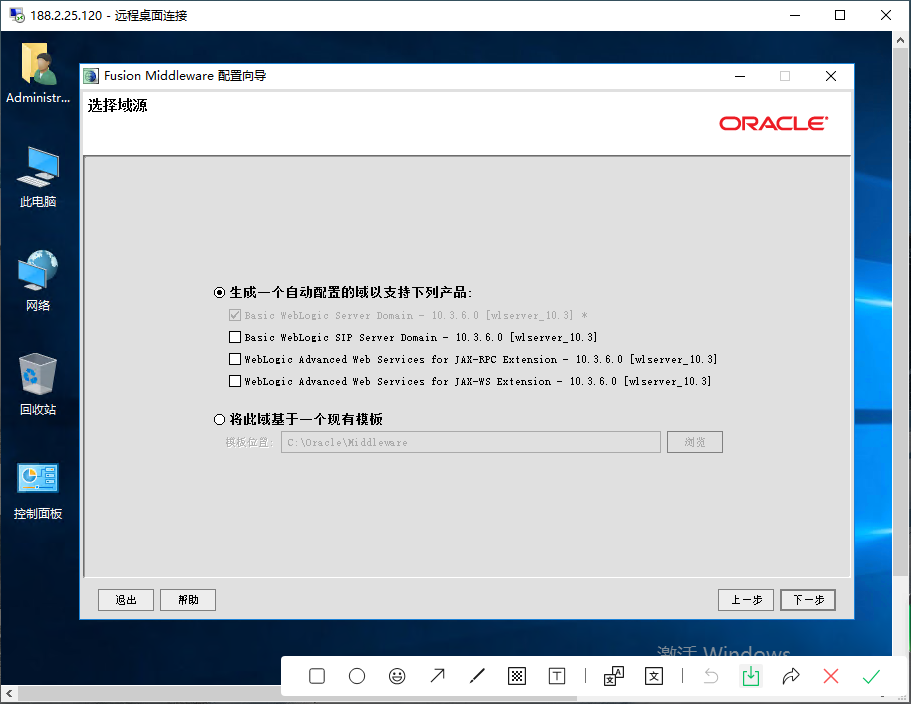This screenshot has height=704, width=911.
Task: Select the mosaic blur tool
Action: 517,676
